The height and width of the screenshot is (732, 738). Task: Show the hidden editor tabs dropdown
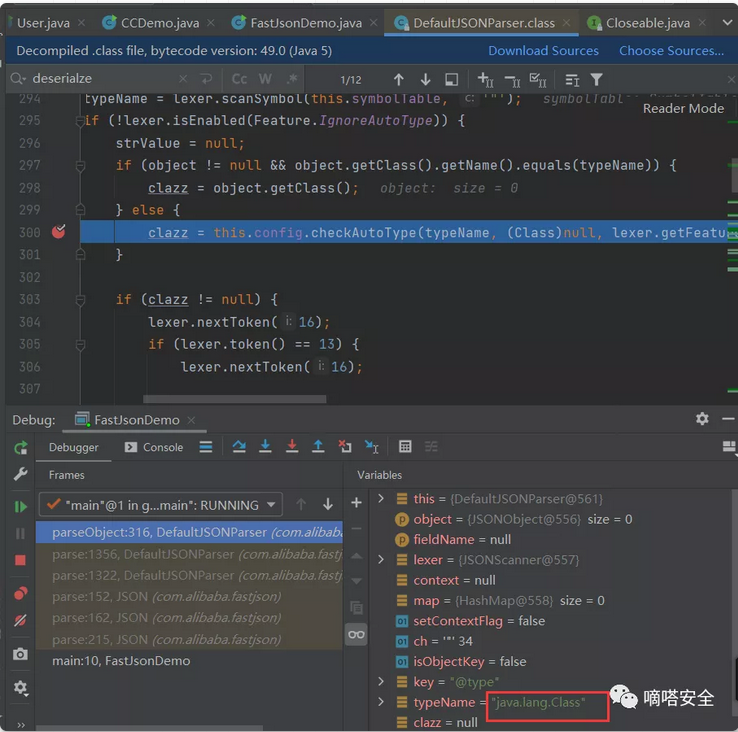pyautogui.click(x=728, y=22)
